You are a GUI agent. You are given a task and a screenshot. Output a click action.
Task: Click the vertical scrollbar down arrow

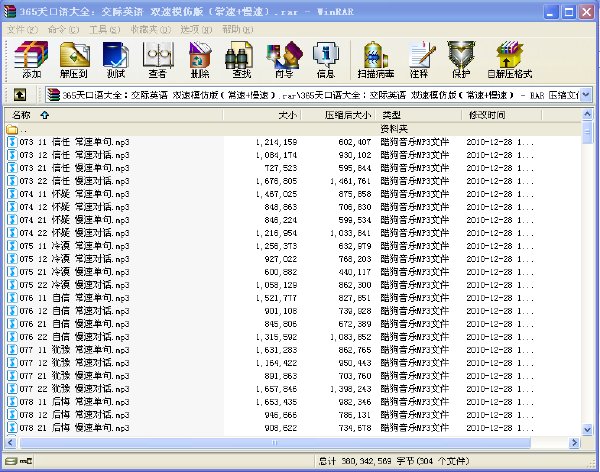[x=587, y=430]
